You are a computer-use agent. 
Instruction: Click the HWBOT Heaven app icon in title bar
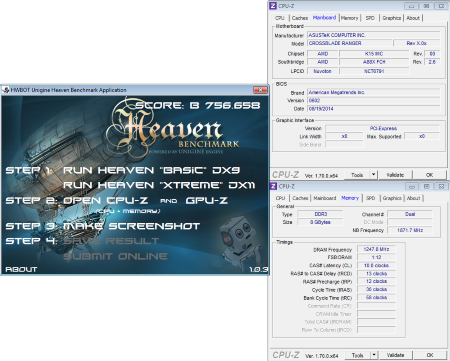[6, 90]
